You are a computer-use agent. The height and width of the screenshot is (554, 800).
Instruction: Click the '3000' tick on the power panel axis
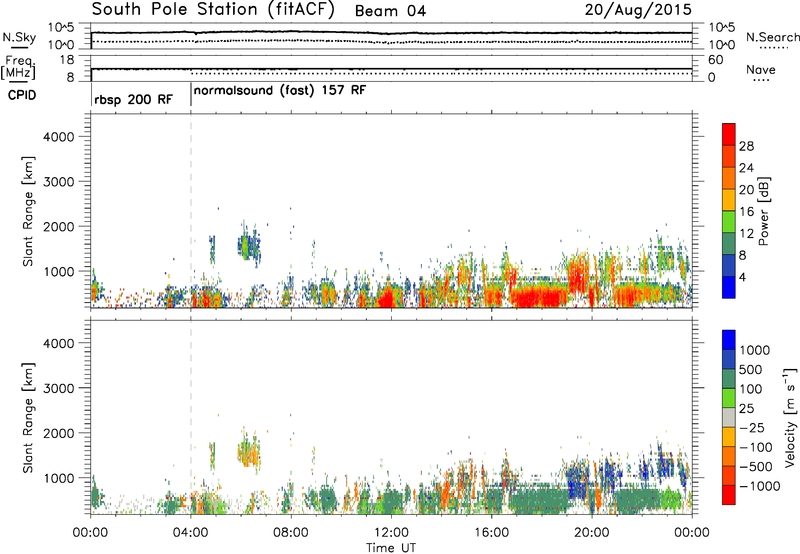(59, 182)
